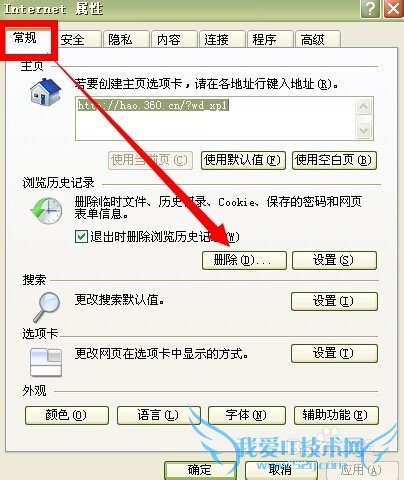Toggle 退出时删除浏览历史记录 checkbox
Screen dimensions: 404x480
tap(81, 237)
